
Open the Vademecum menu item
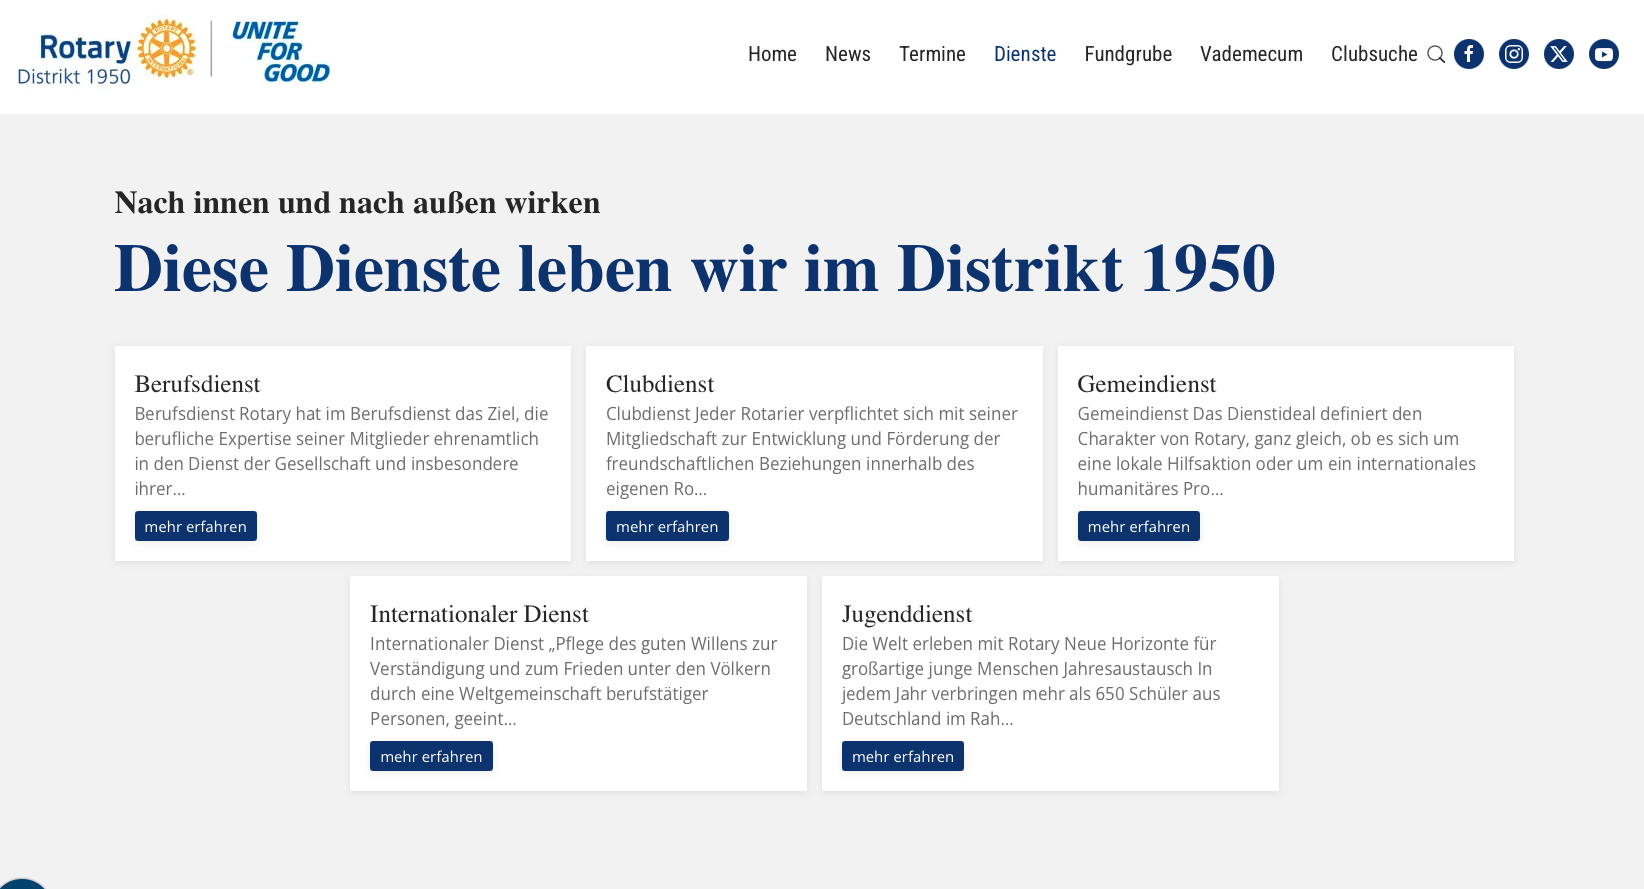coord(1251,54)
